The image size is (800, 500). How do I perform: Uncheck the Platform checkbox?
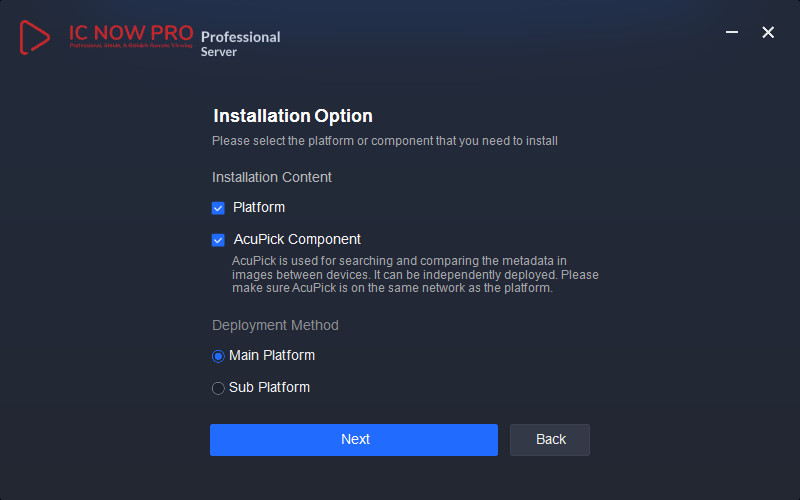point(218,208)
